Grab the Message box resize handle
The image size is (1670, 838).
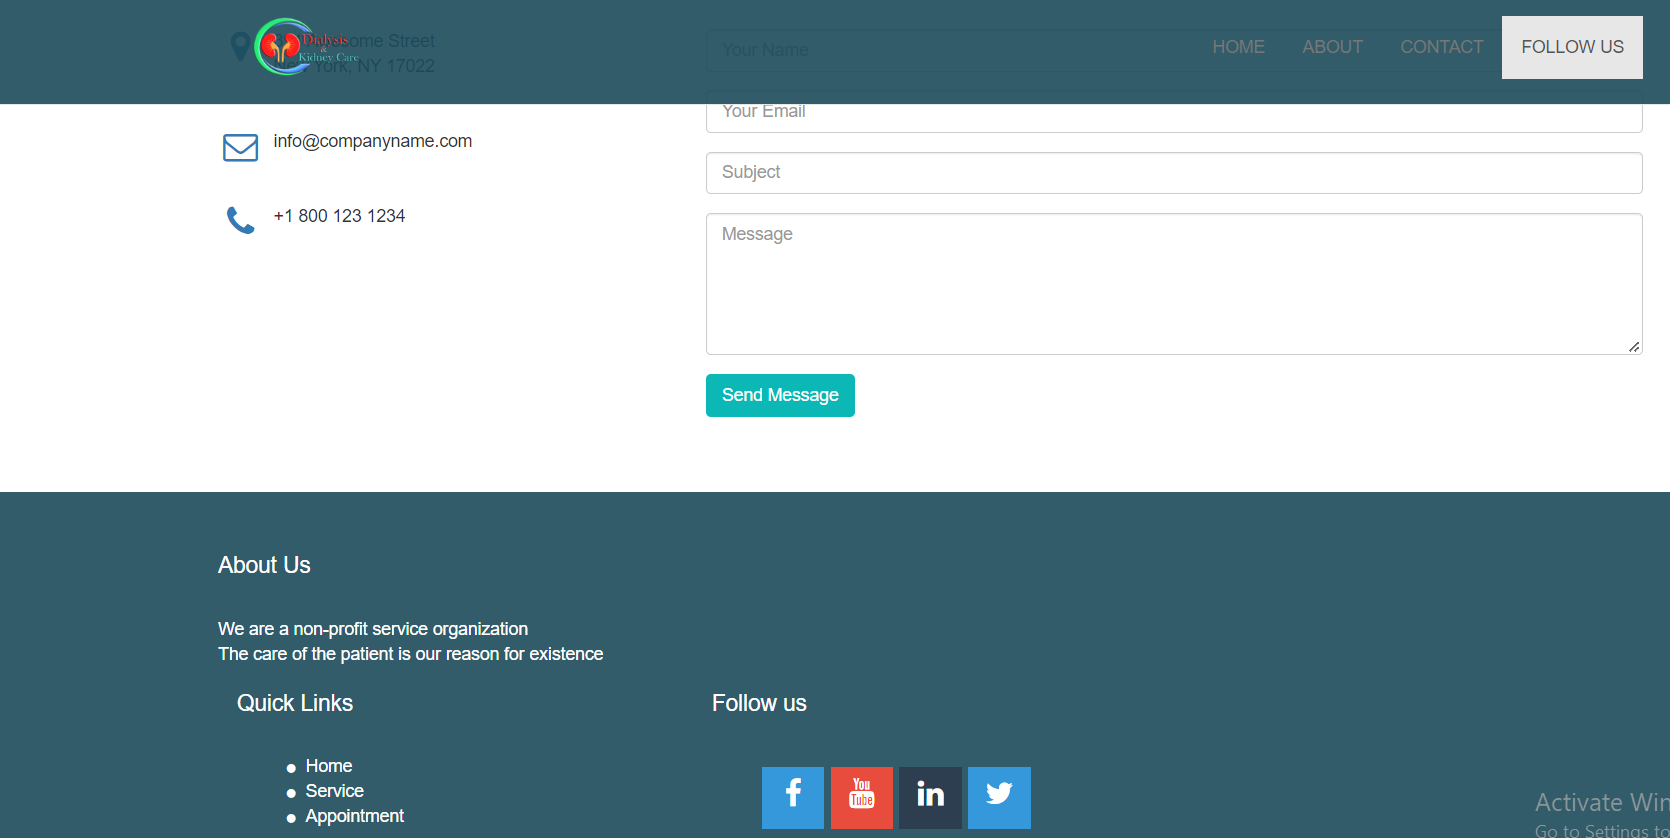[x=1634, y=347]
